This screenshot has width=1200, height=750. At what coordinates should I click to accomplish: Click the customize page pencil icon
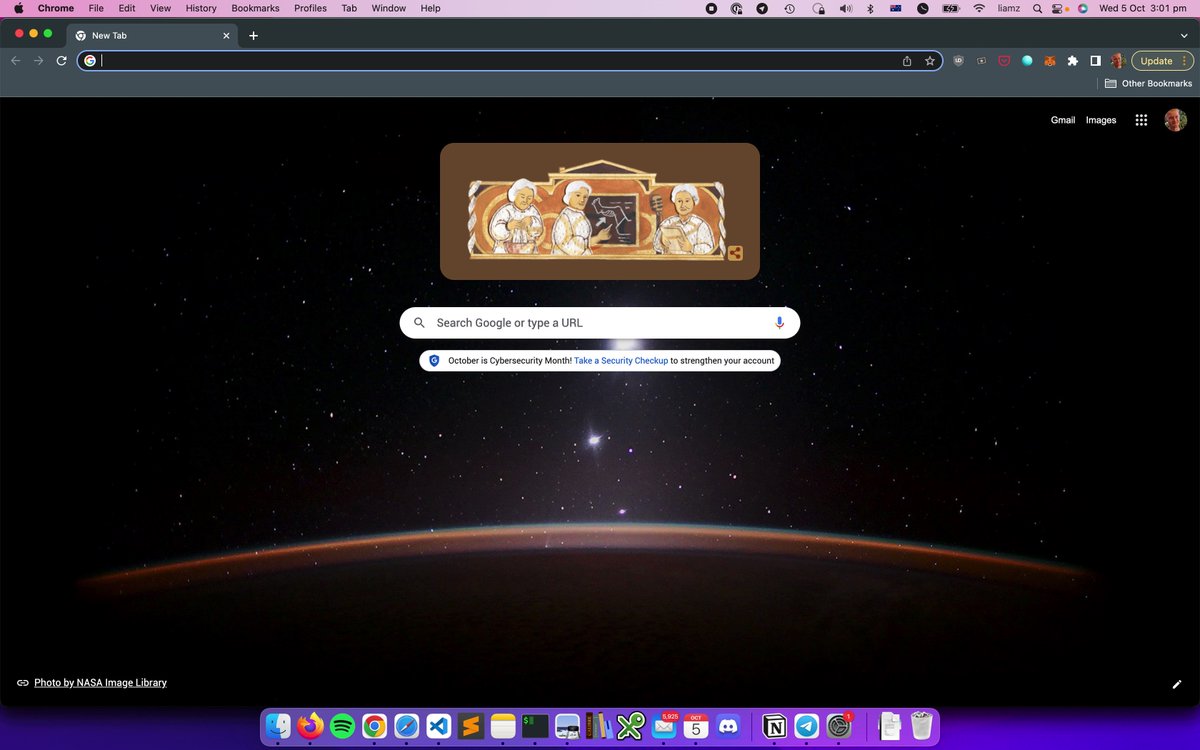(x=1177, y=684)
